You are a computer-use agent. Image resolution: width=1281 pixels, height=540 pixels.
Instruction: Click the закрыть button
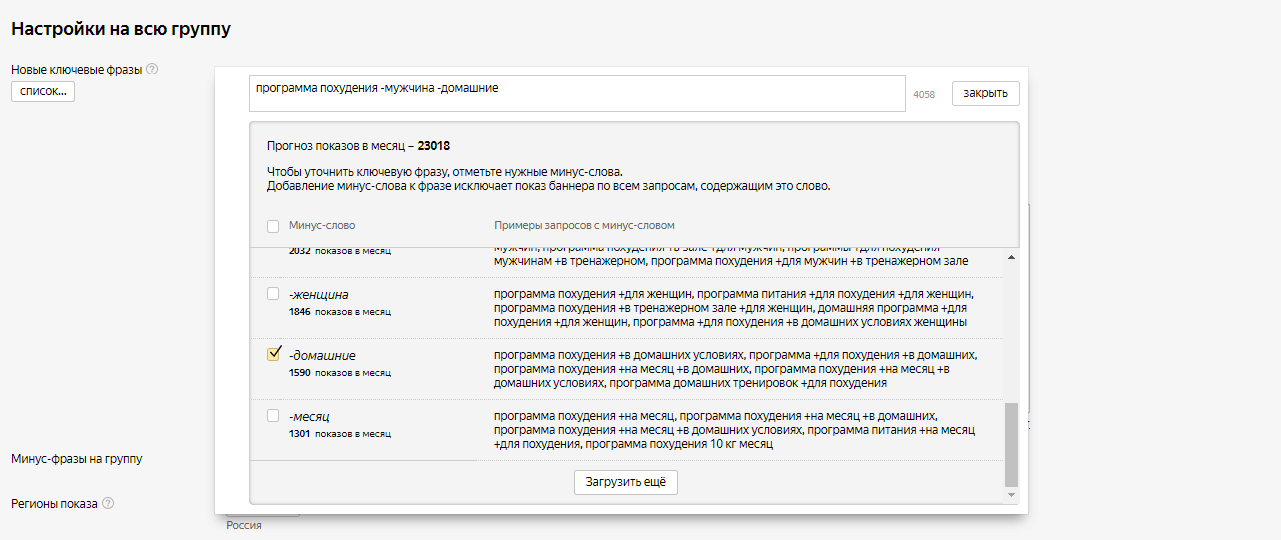click(985, 93)
